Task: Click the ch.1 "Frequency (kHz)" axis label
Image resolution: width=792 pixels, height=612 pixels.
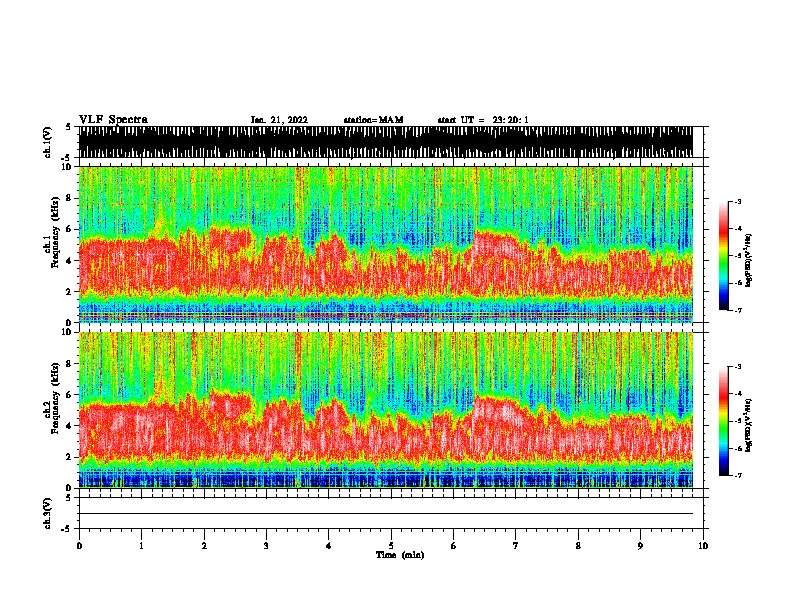Action: [55, 232]
